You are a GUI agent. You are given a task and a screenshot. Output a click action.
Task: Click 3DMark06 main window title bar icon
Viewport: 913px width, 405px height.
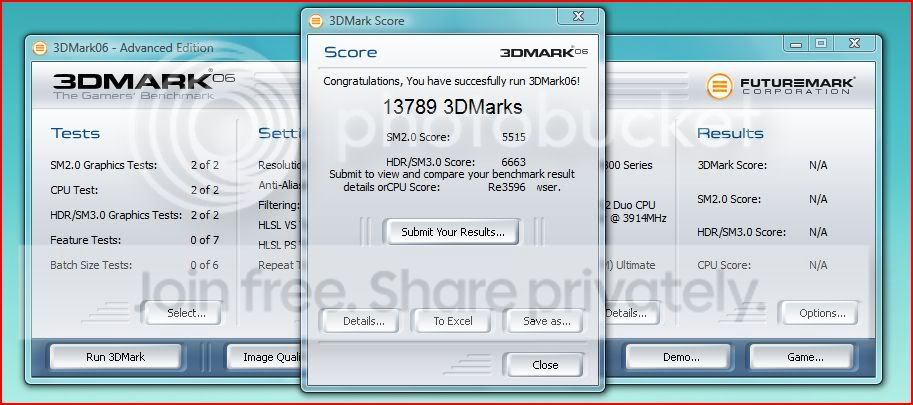(40, 48)
